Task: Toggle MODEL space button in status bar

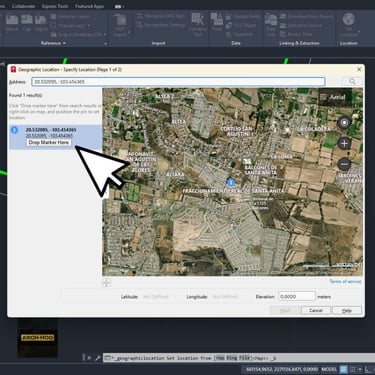Action: coord(329,369)
